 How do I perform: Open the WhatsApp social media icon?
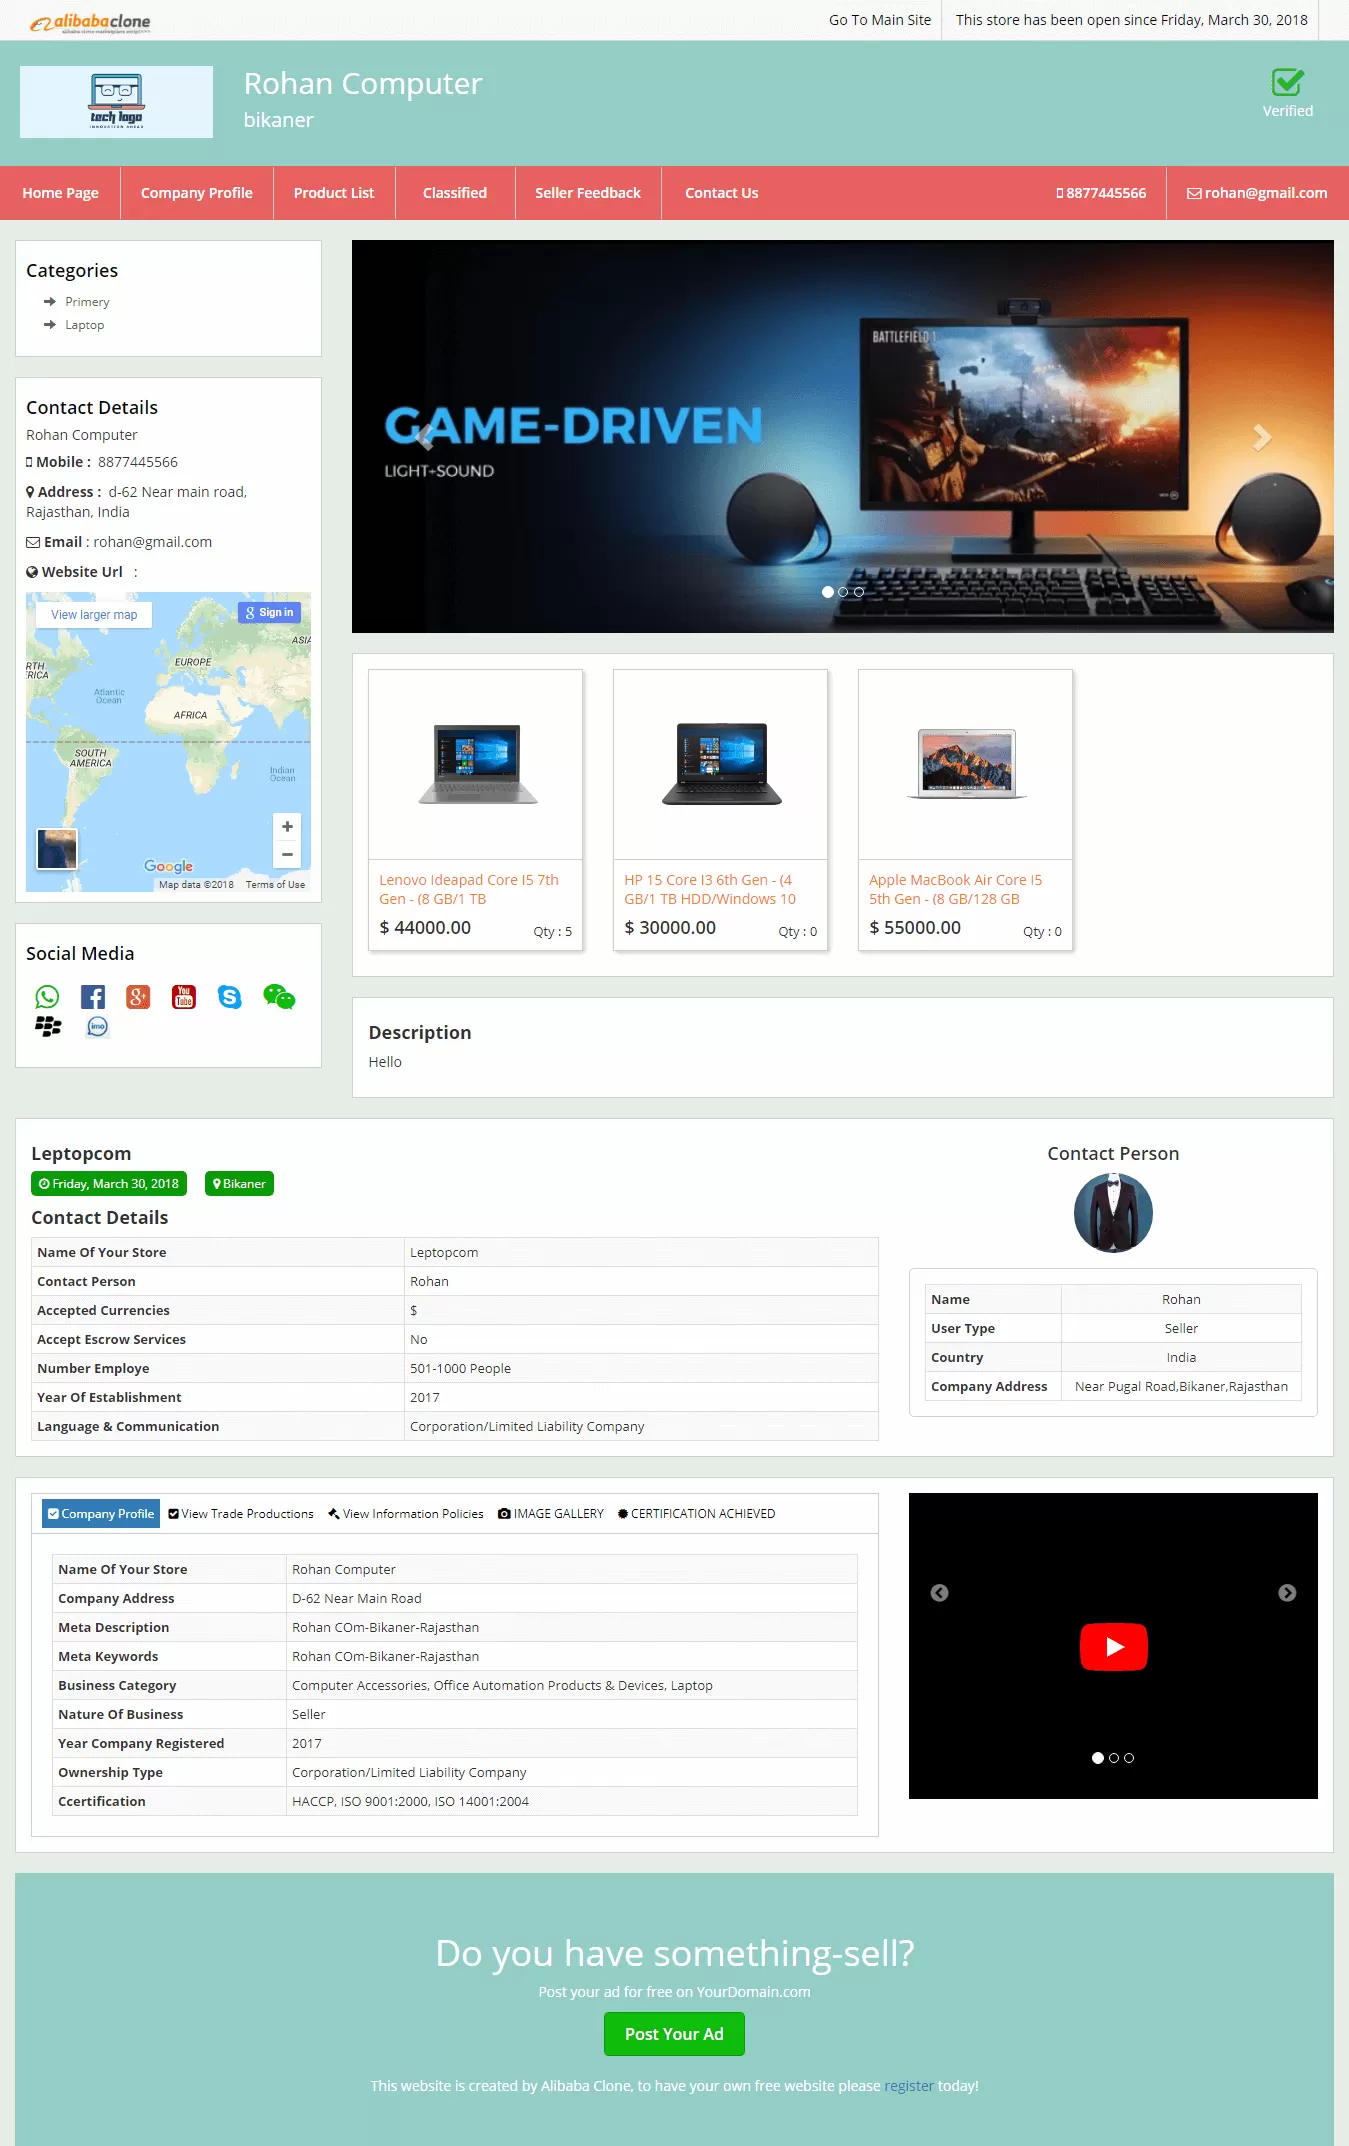tap(47, 997)
